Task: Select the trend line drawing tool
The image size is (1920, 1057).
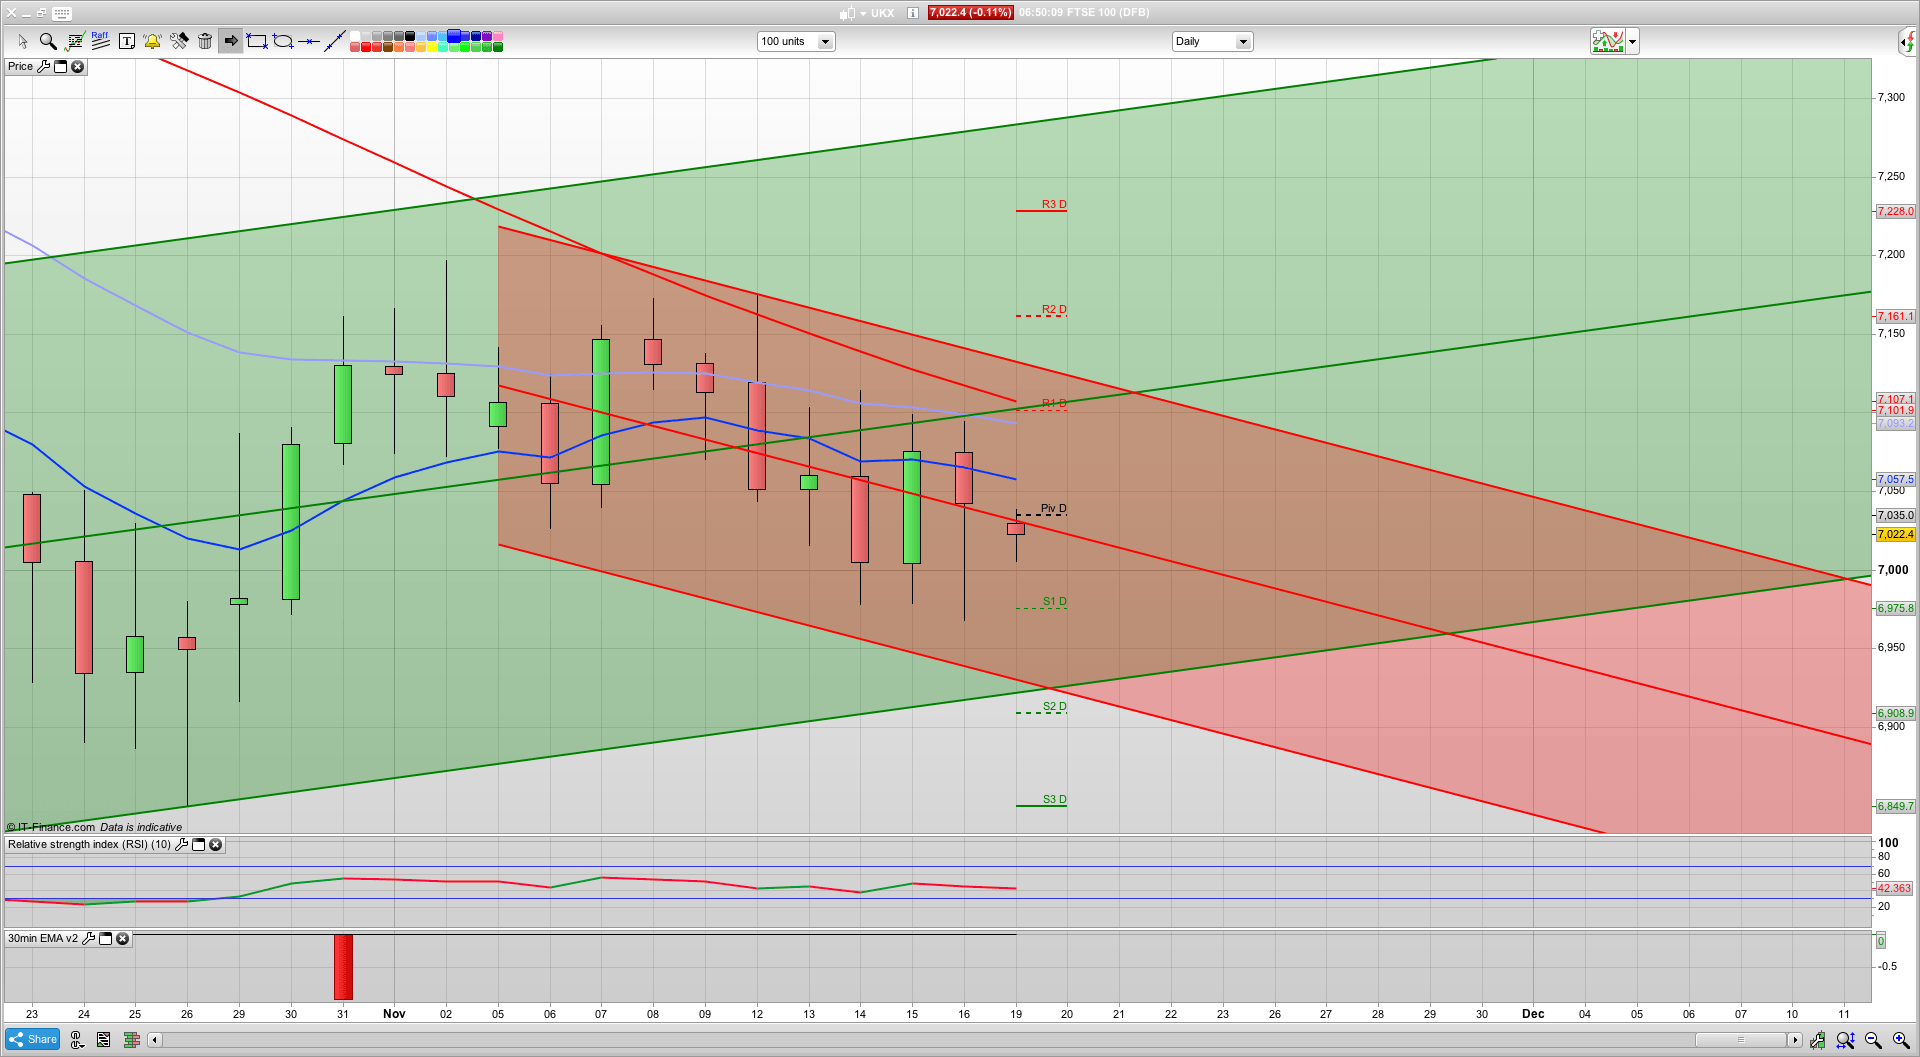Action: [335, 41]
